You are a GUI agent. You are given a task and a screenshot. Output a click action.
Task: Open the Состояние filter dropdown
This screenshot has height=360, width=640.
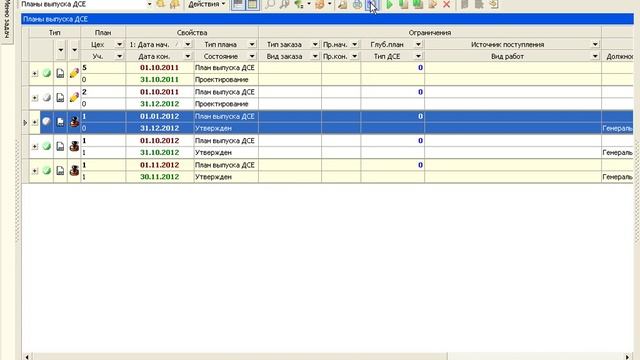pos(252,56)
